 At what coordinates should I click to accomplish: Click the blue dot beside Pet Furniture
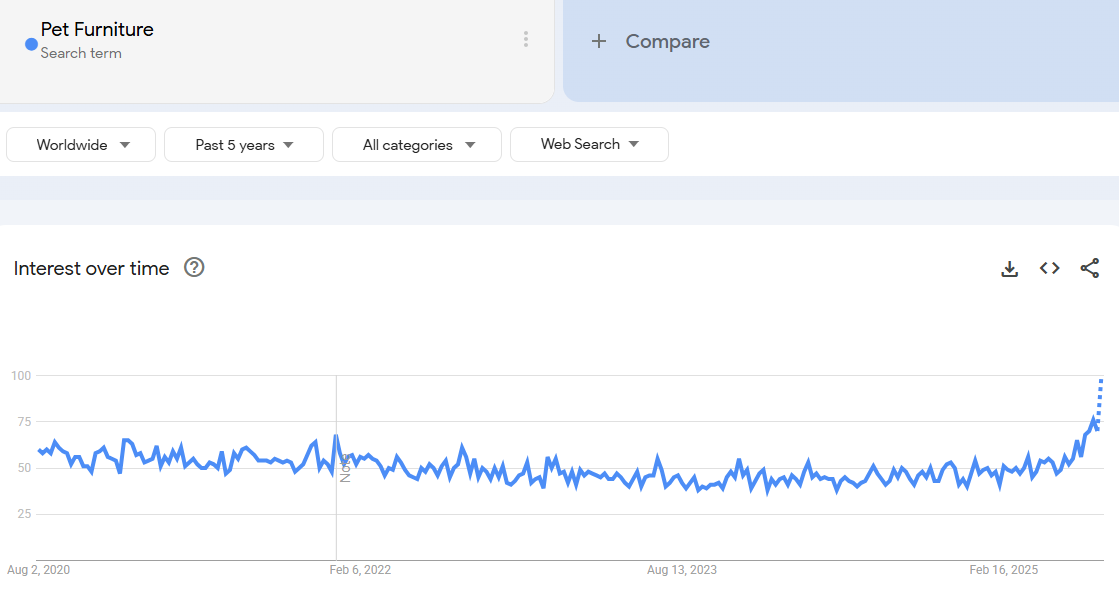(31, 44)
